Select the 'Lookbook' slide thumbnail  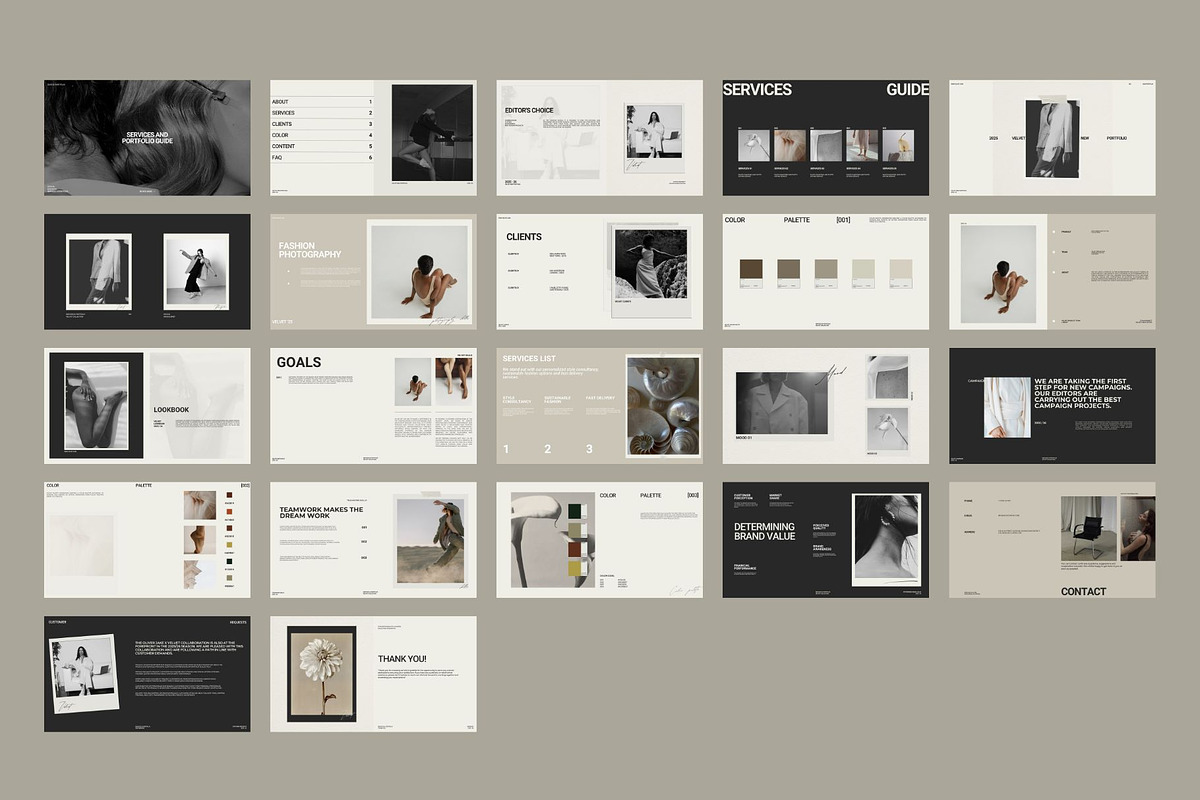coord(147,406)
